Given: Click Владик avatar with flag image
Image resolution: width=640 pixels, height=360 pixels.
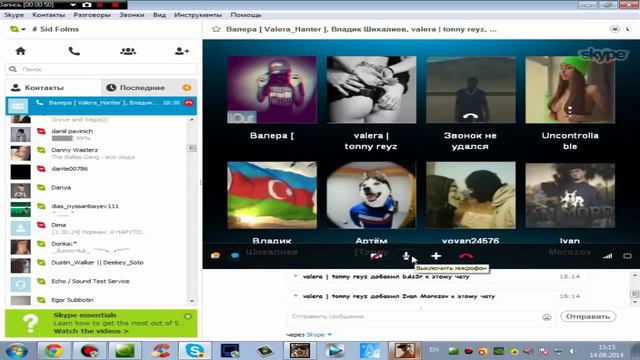Looking at the screenshot, I should pyautogui.click(x=272, y=195).
